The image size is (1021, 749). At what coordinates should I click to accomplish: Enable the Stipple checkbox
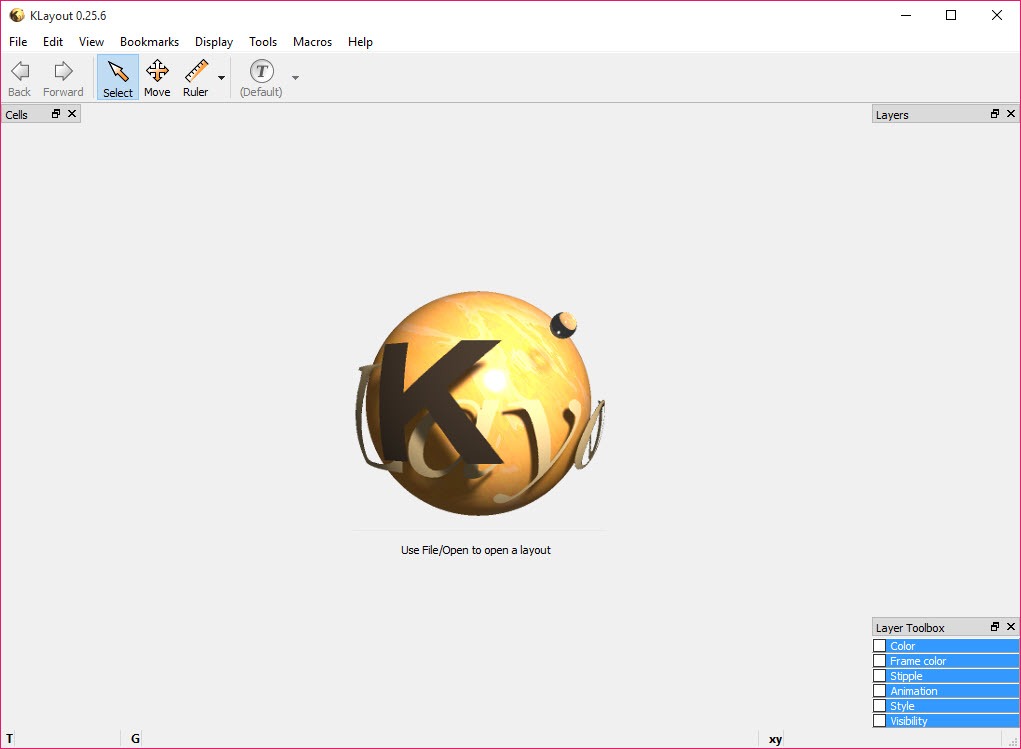880,675
